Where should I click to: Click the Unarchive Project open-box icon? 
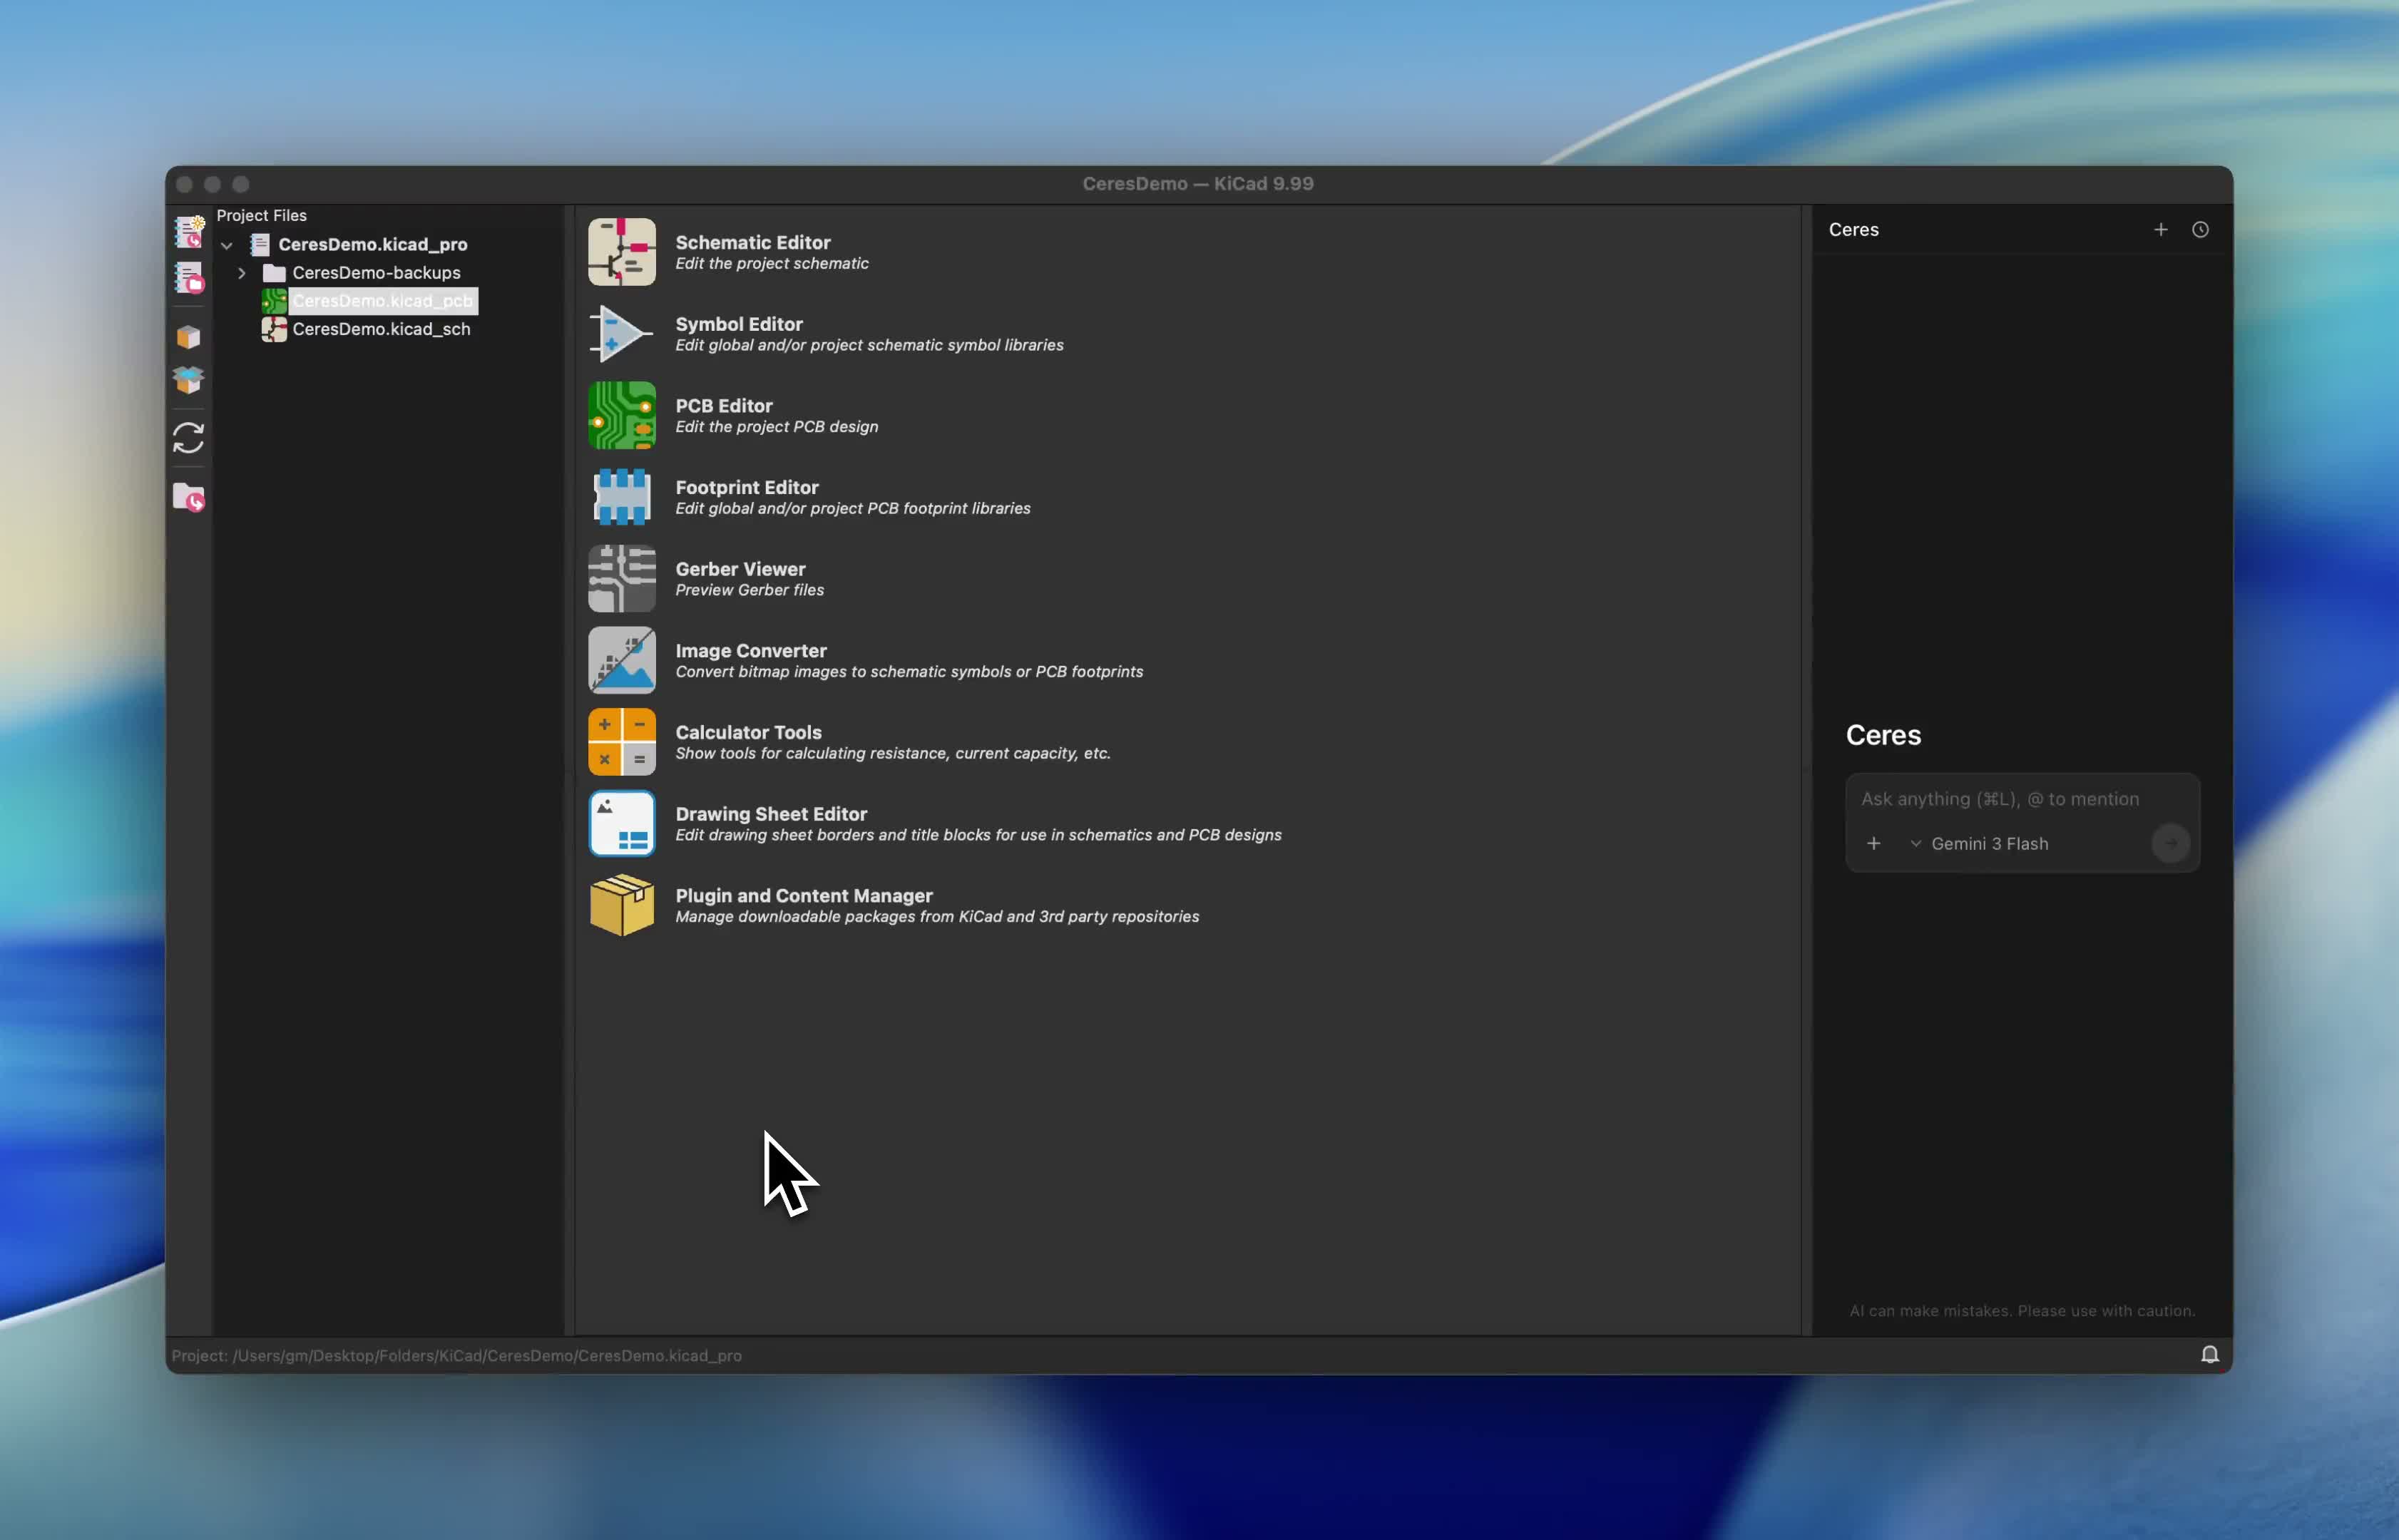pos(188,380)
